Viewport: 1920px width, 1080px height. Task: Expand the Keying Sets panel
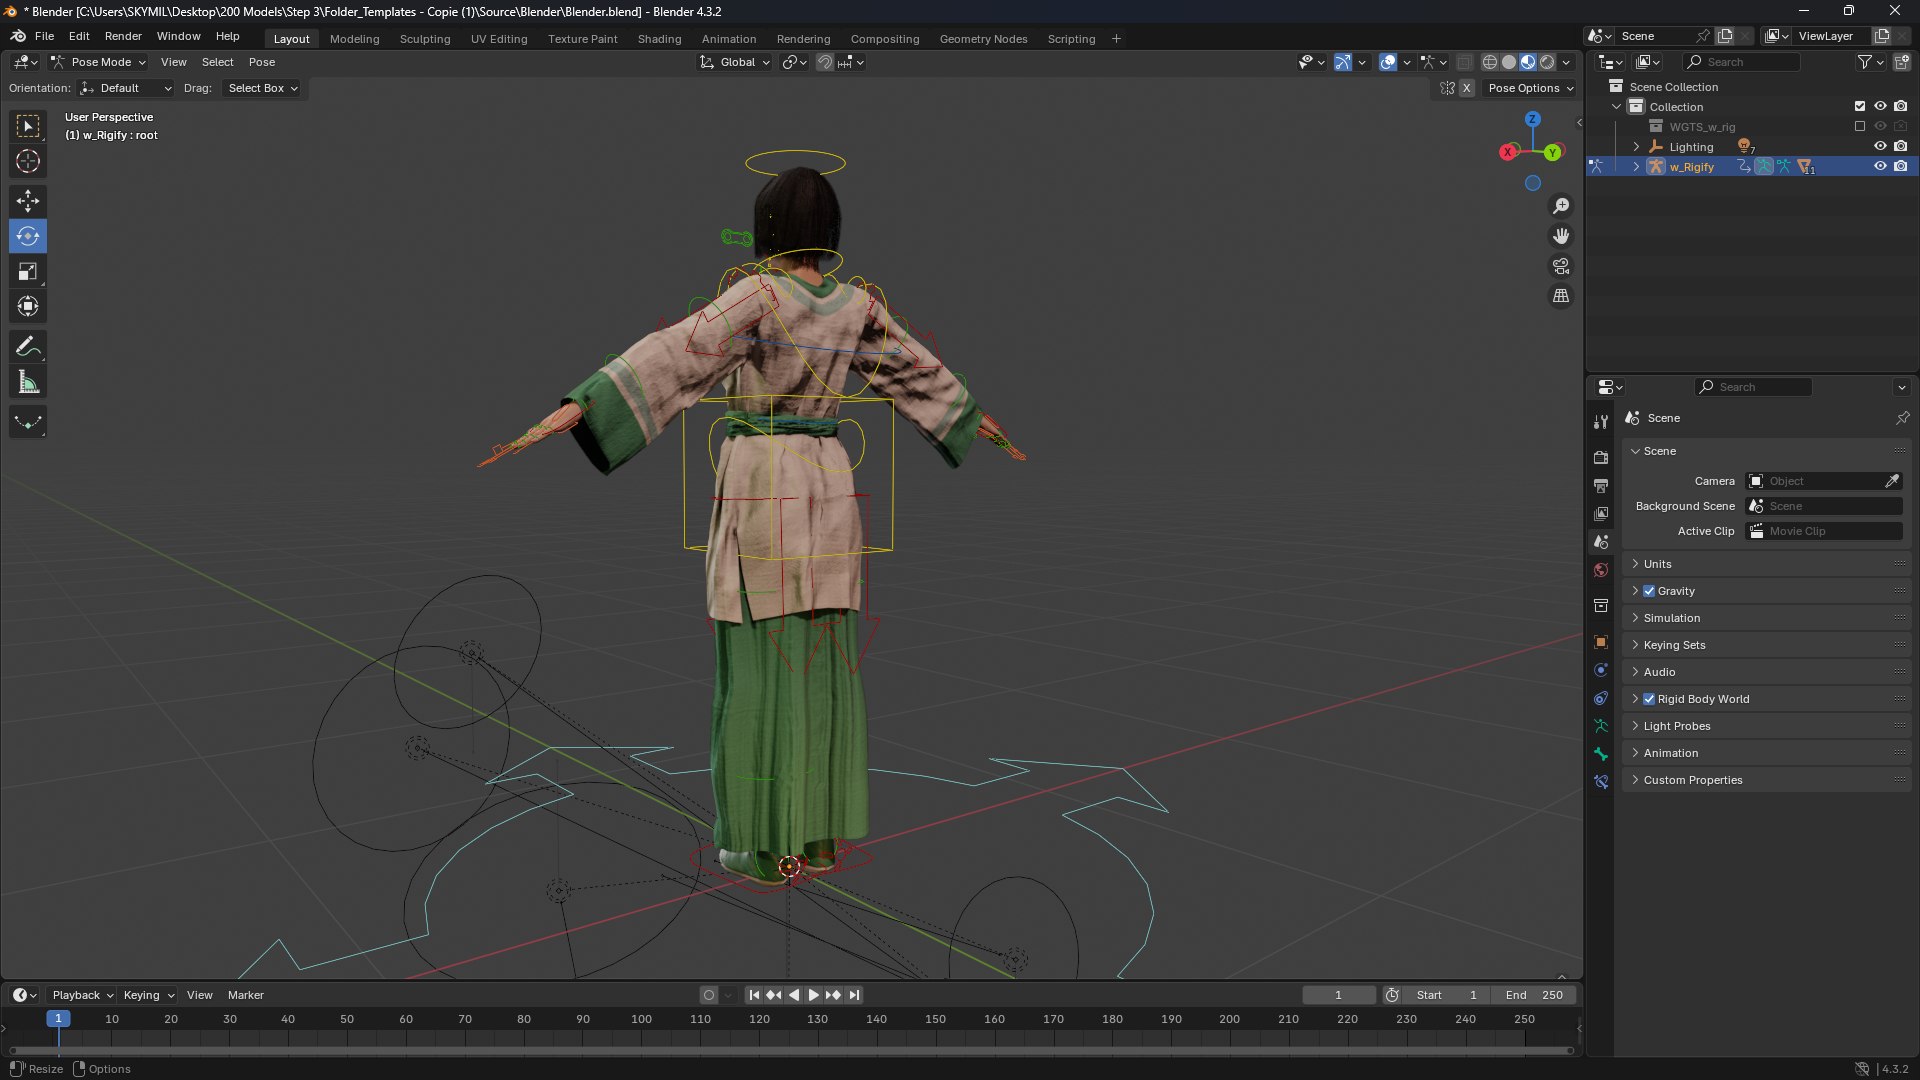(1767, 645)
